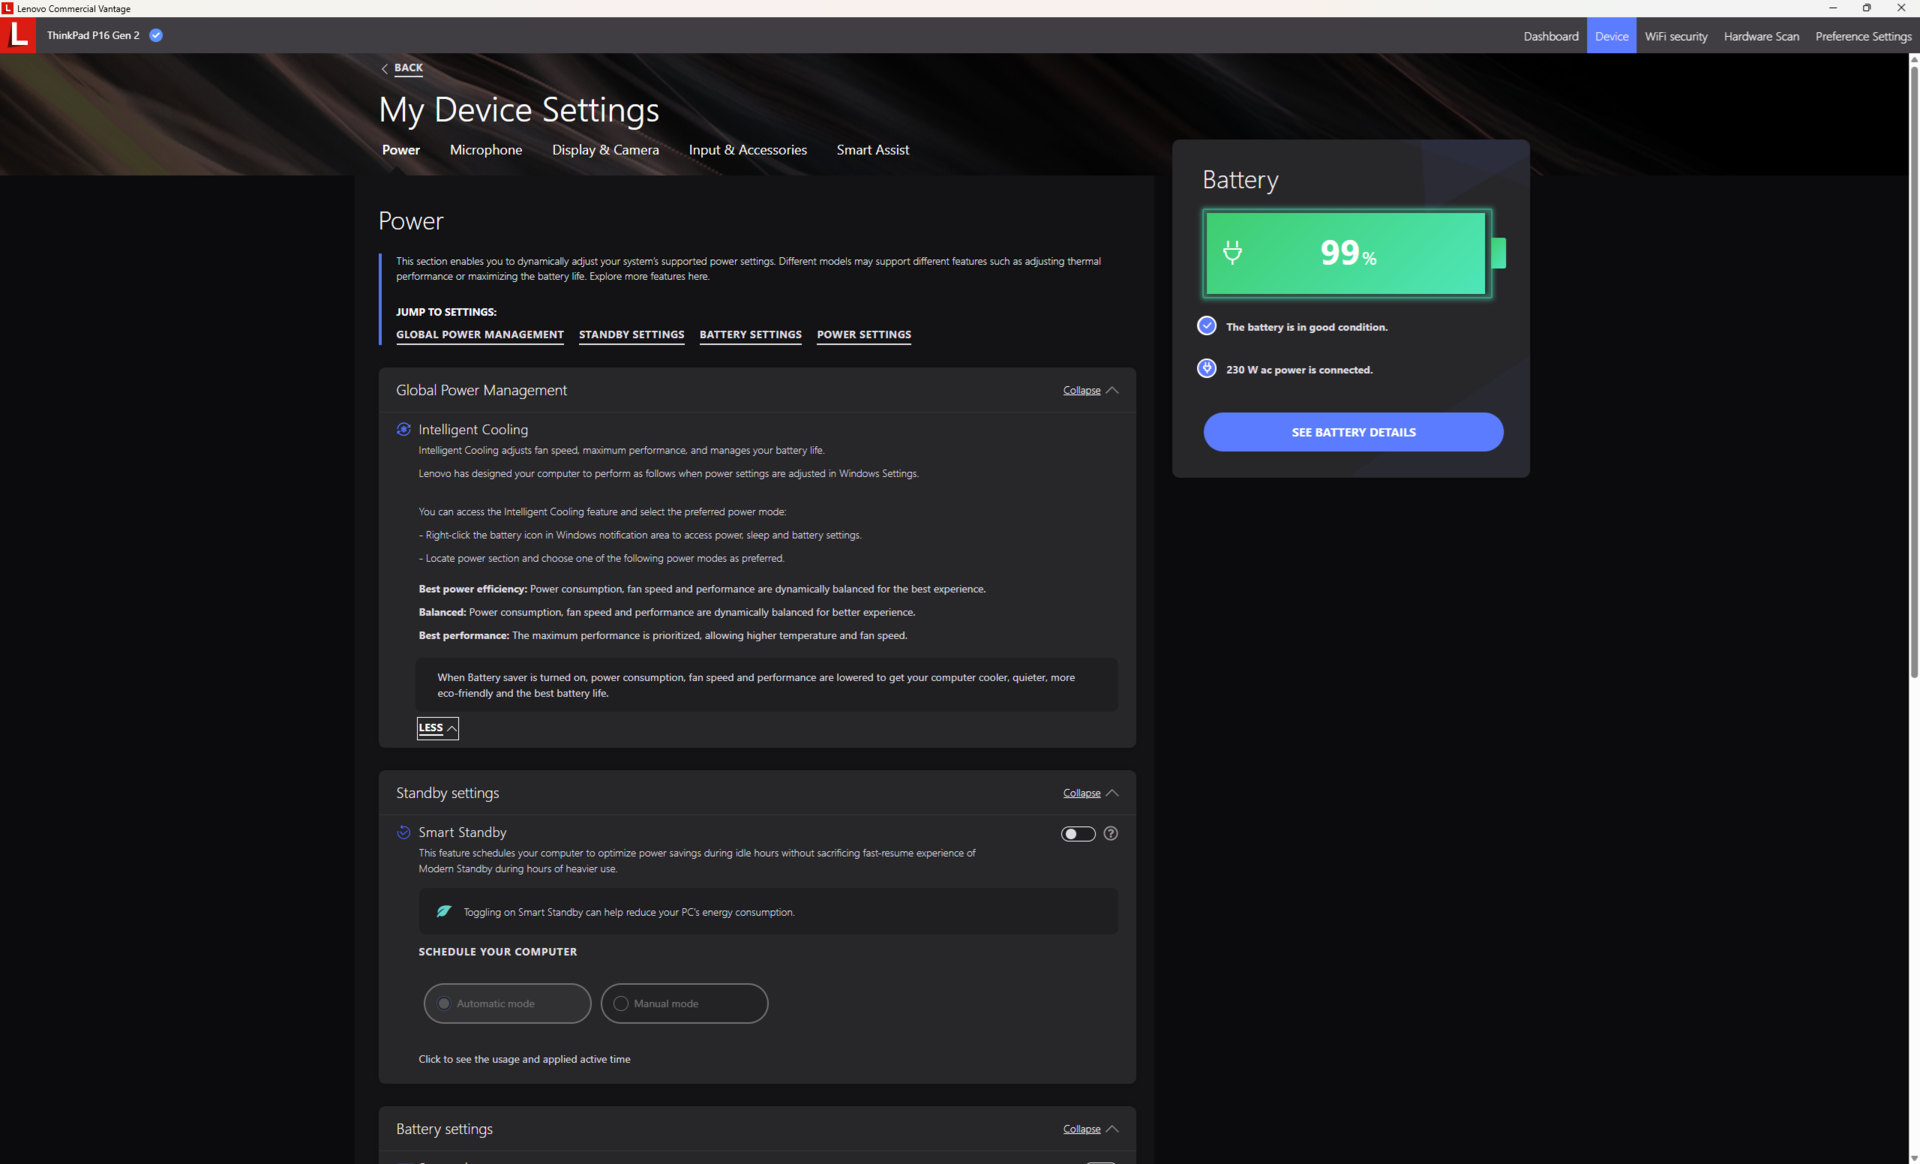Select the Automatic mode radio button
This screenshot has width=1920, height=1164.
coord(445,1003)
